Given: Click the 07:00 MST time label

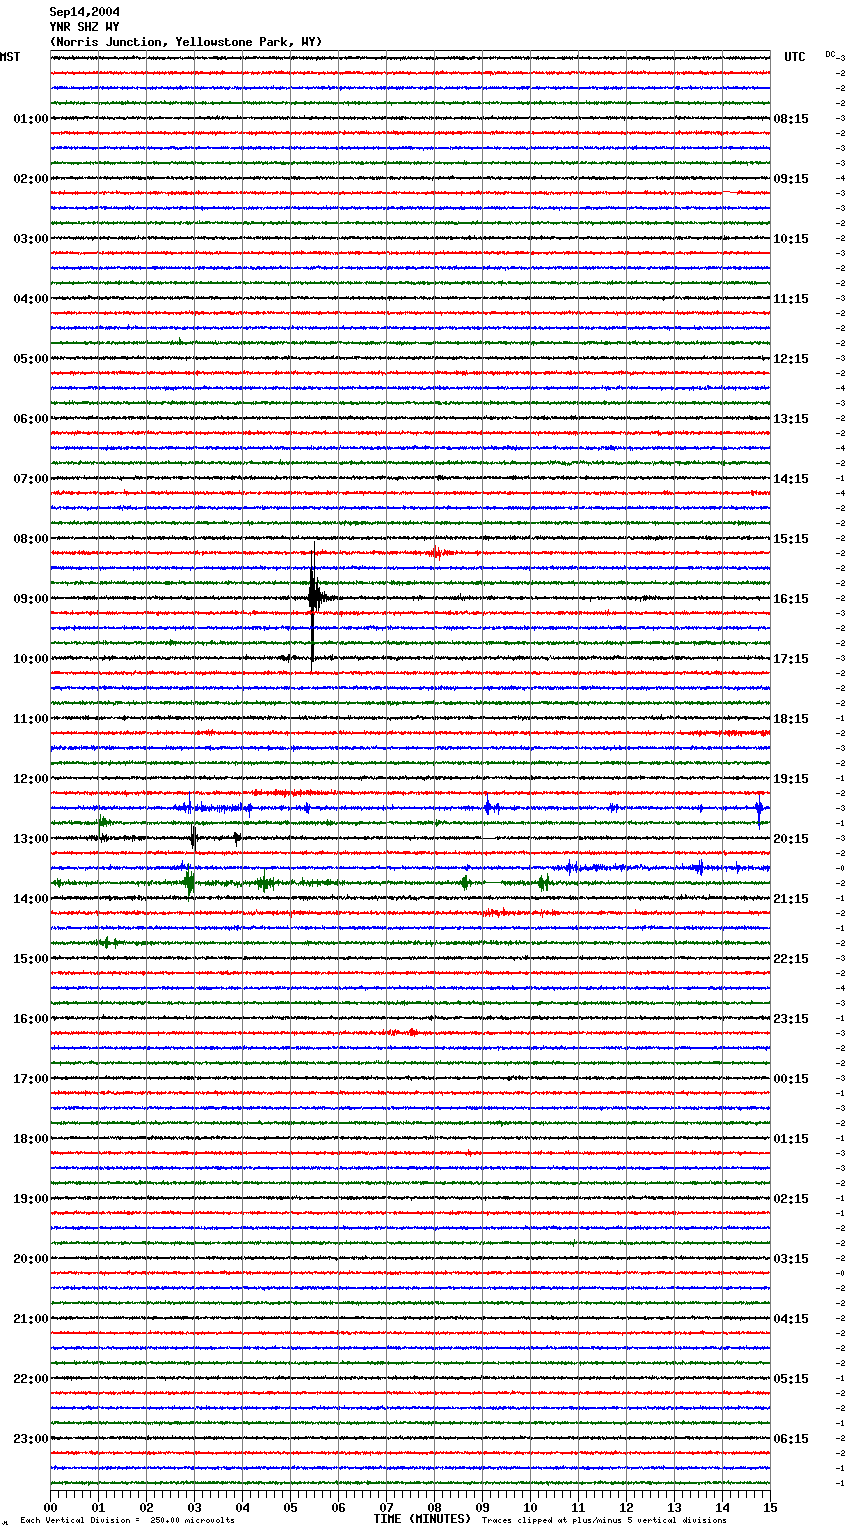Looking at the screenshot, I should [x=30, y=479].
